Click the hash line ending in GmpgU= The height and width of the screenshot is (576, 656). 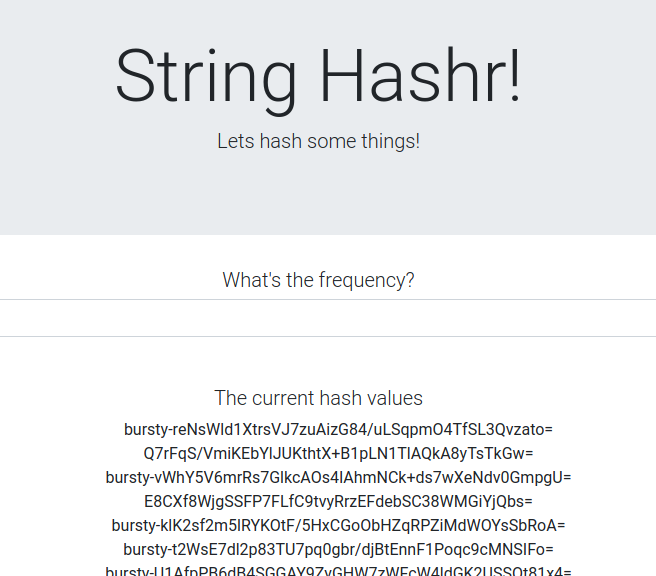(x=338, y=478)
